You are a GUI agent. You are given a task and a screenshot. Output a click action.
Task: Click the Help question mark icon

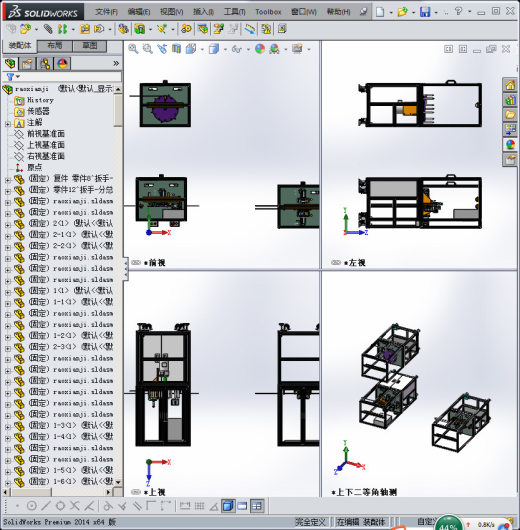tap(458, 11)
